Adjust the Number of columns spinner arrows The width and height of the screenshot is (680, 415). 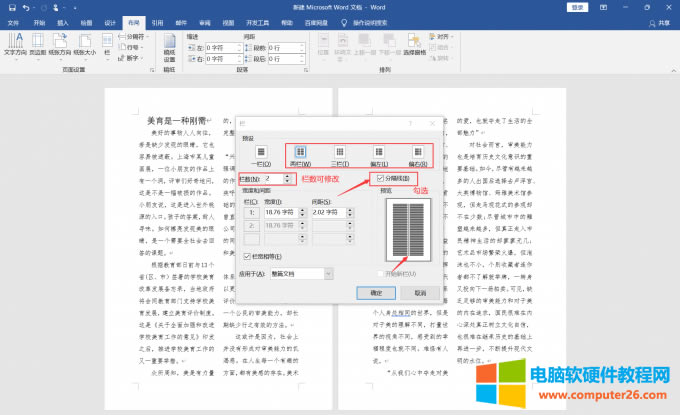(287, 179)
